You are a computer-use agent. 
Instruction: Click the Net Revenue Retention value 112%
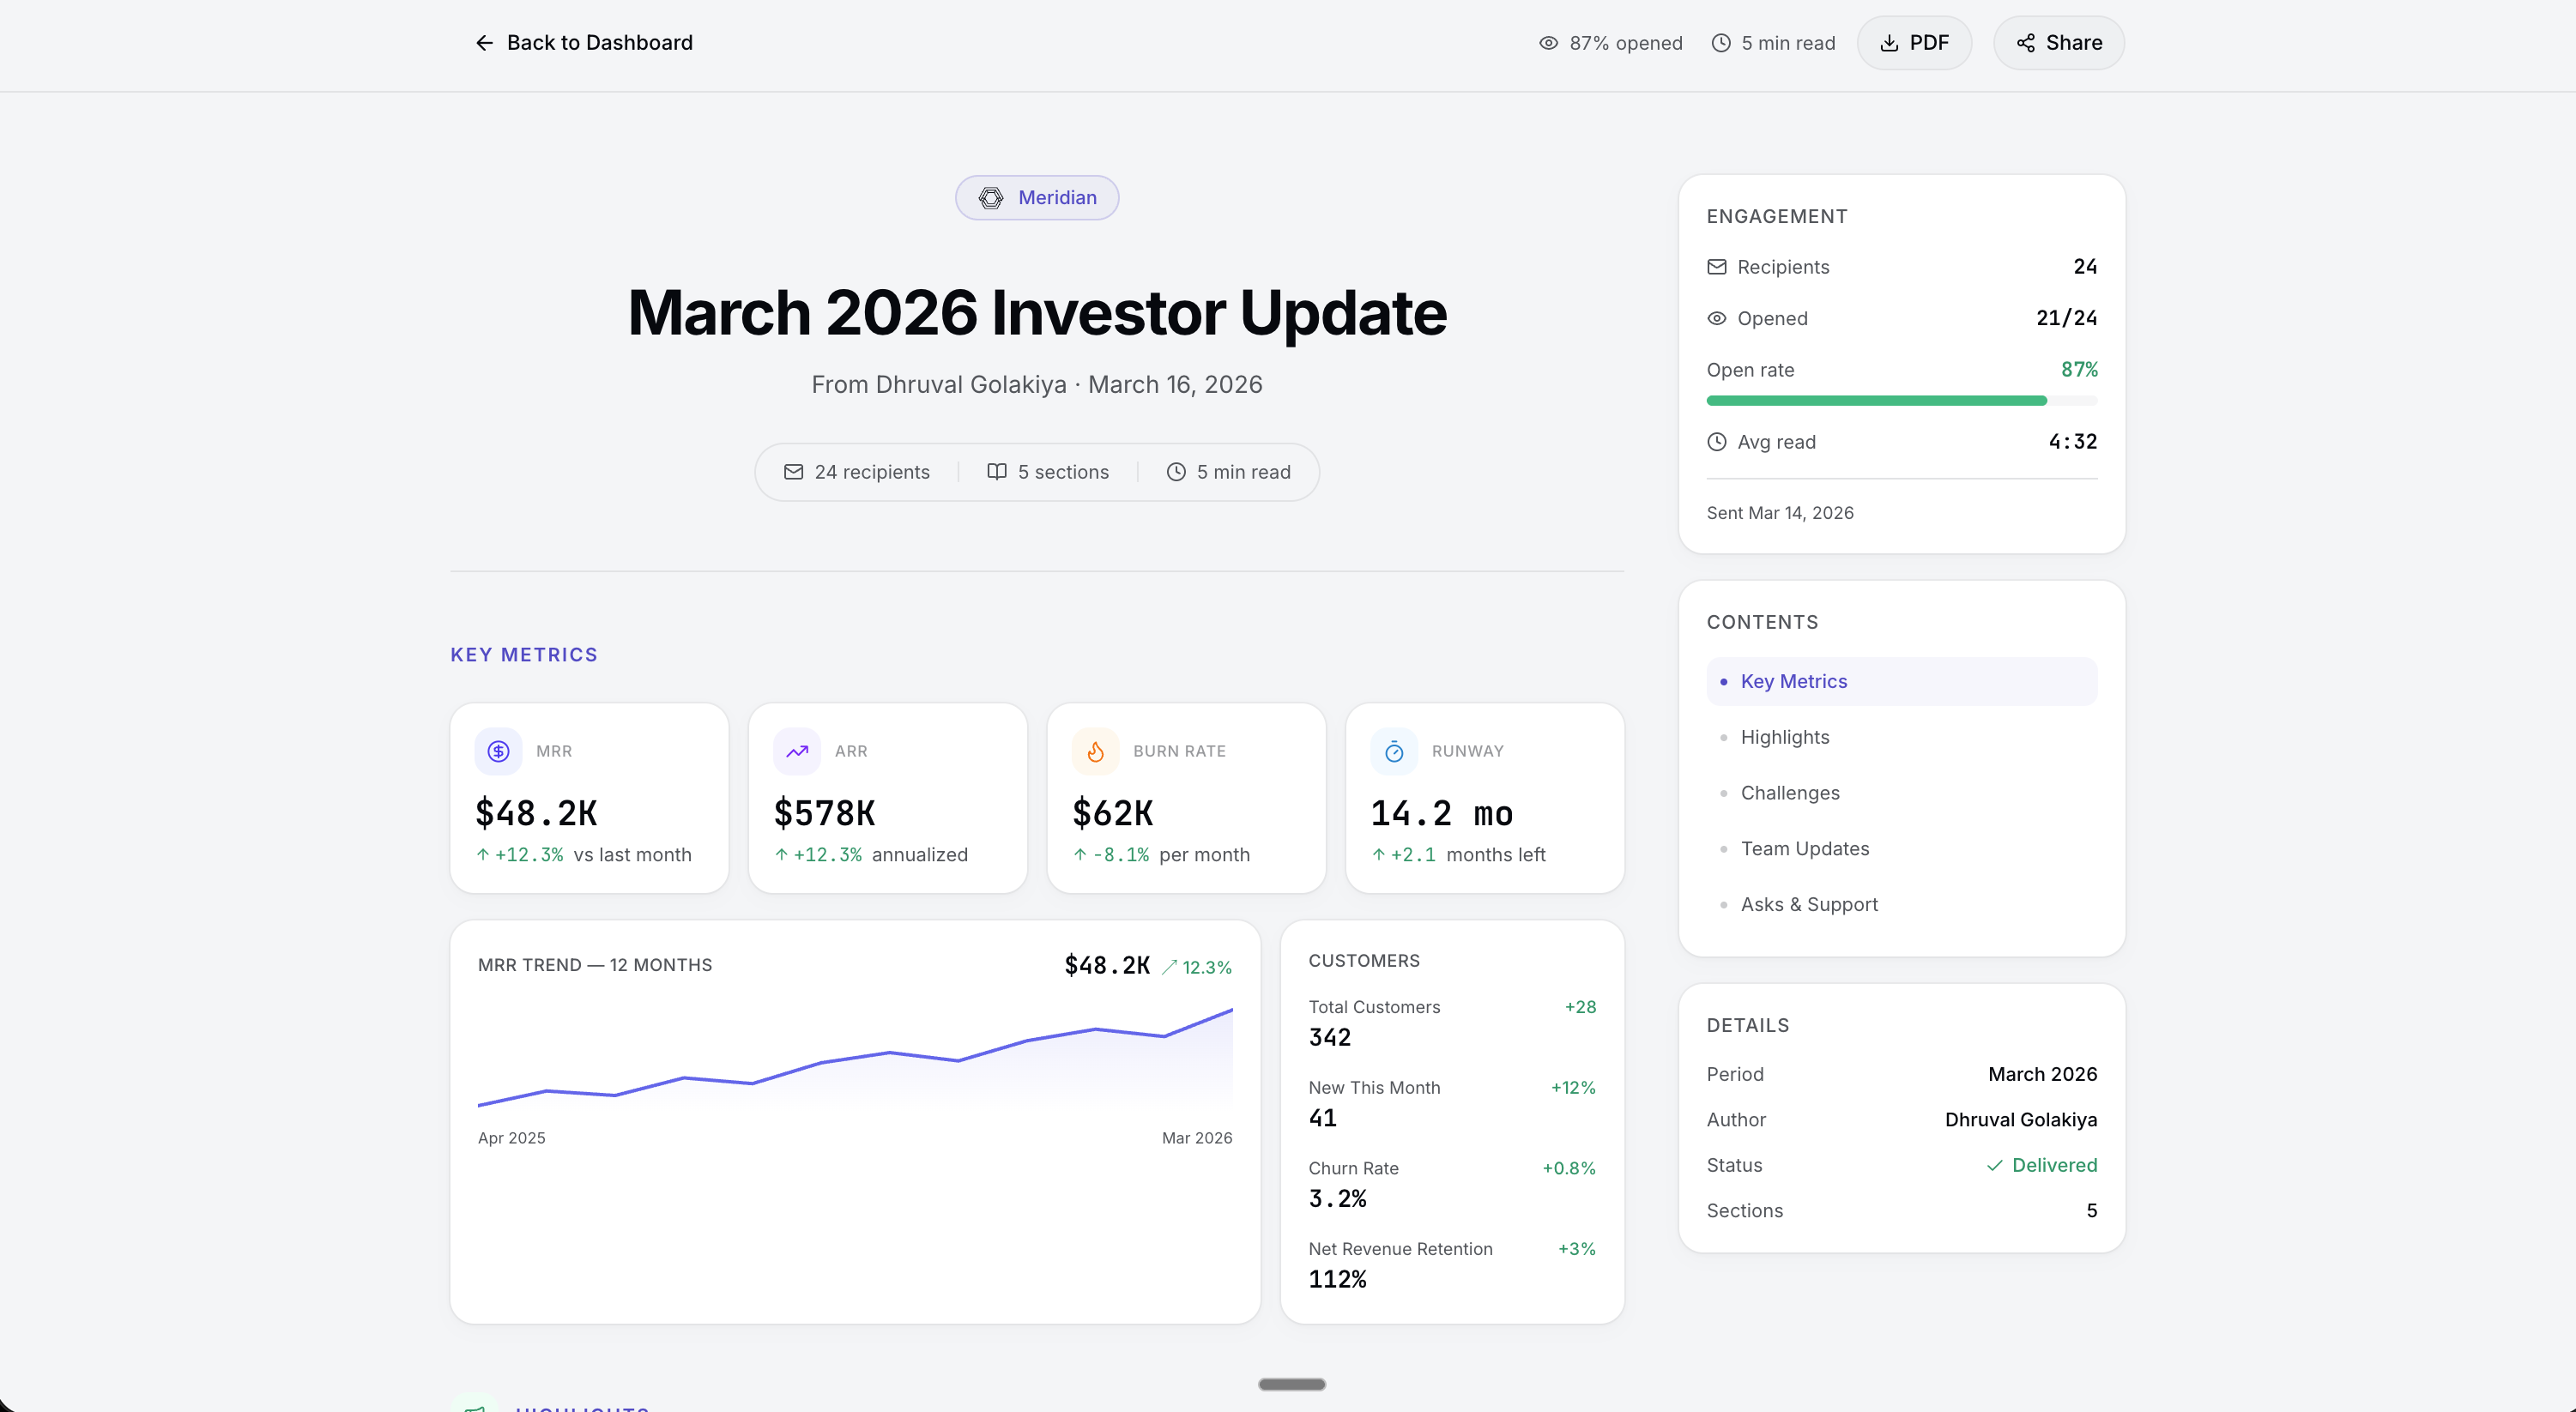[x=1338, y=1280]
